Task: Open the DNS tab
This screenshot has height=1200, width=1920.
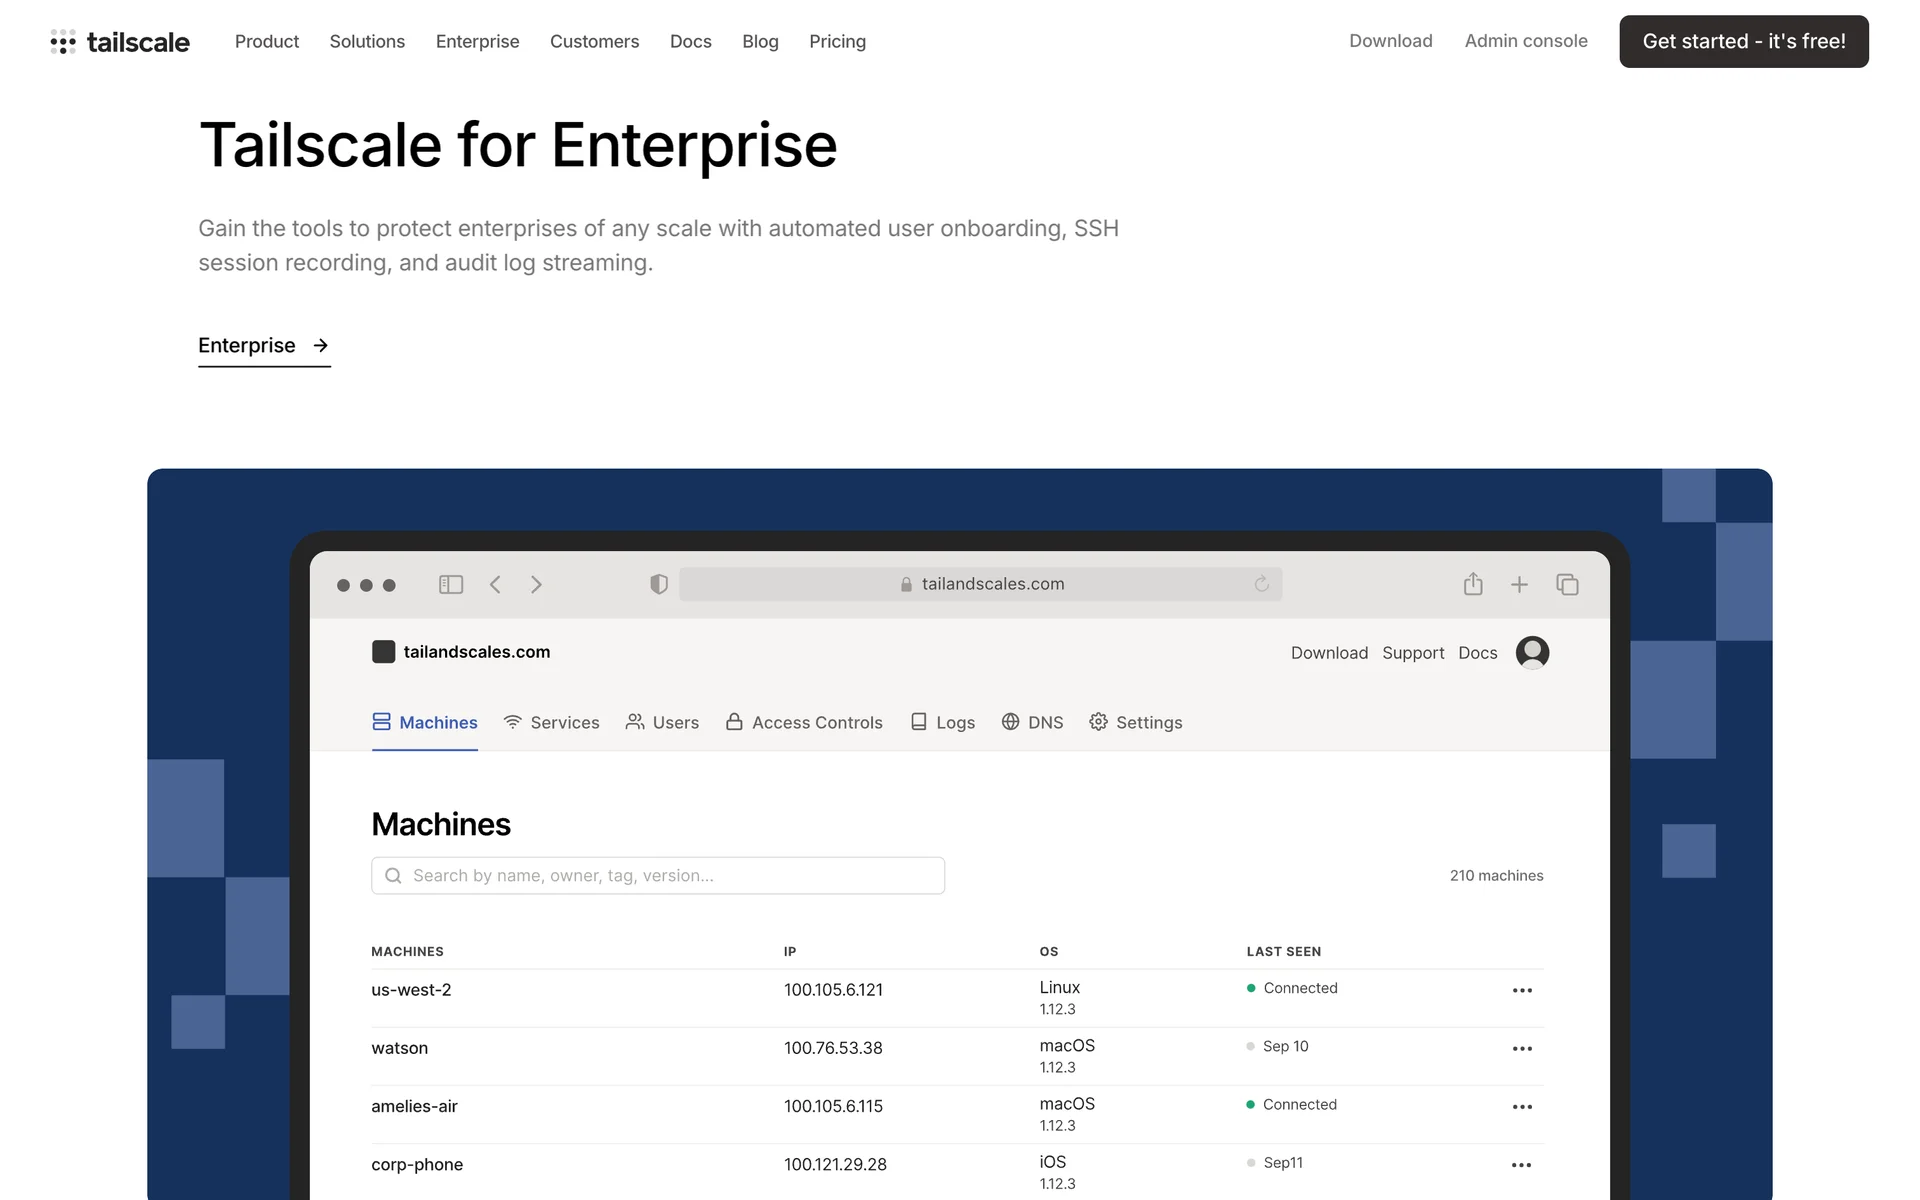Action: coord(1033,722)
